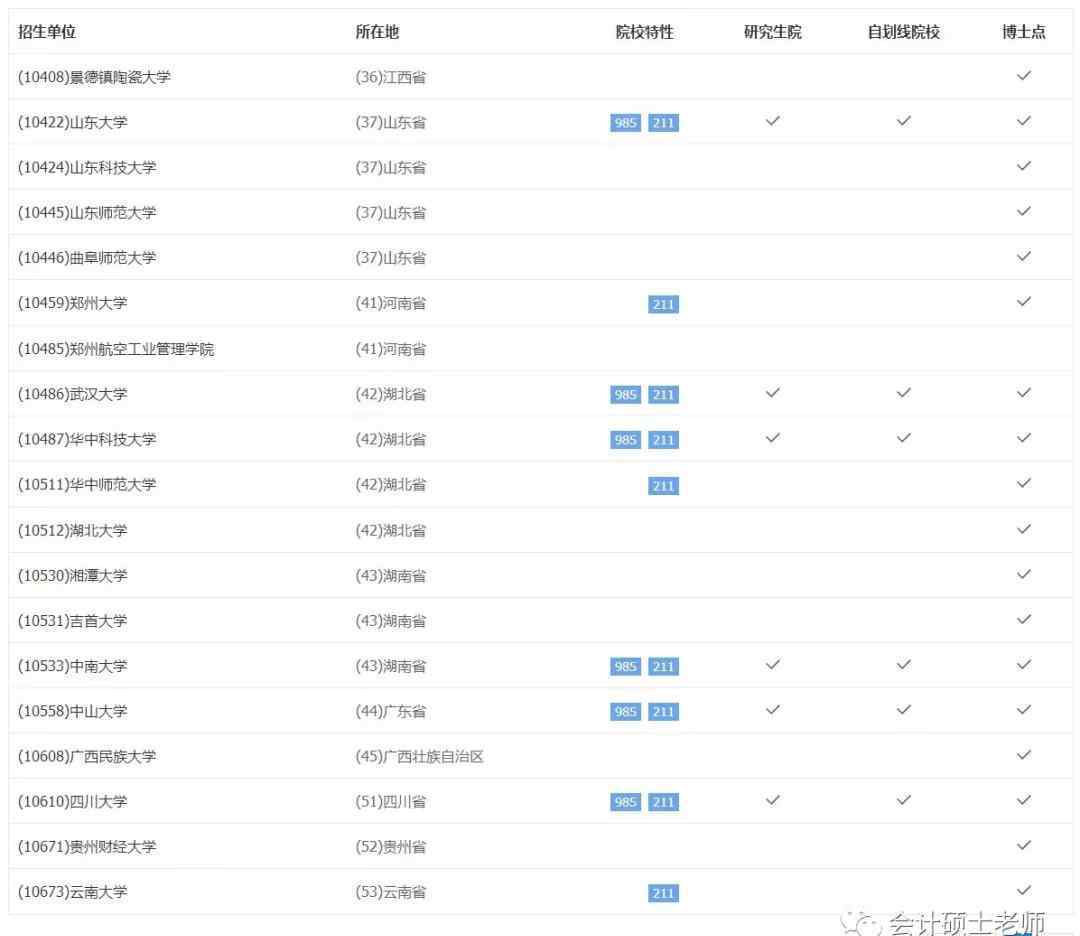Click the 自划线院校 column header
The height and width of the screenshot is (936, 1080).
[904, 32]
